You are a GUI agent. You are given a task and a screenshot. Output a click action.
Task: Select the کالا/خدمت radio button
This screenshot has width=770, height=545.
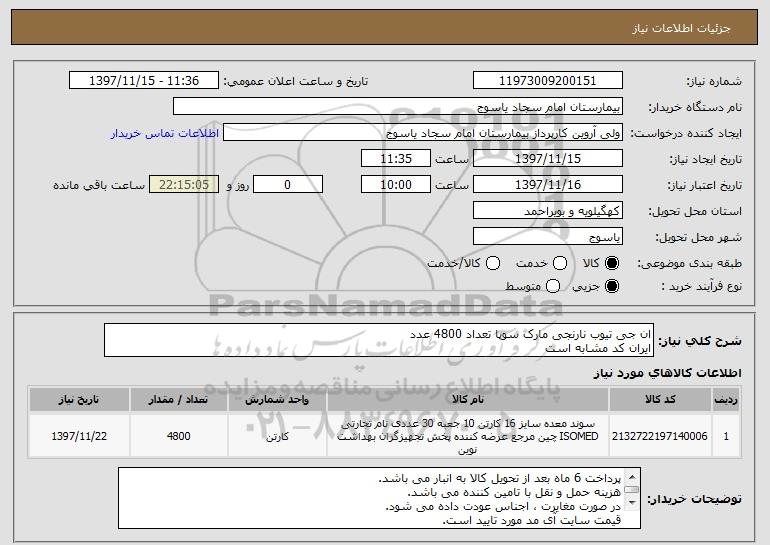pos(493,263)
